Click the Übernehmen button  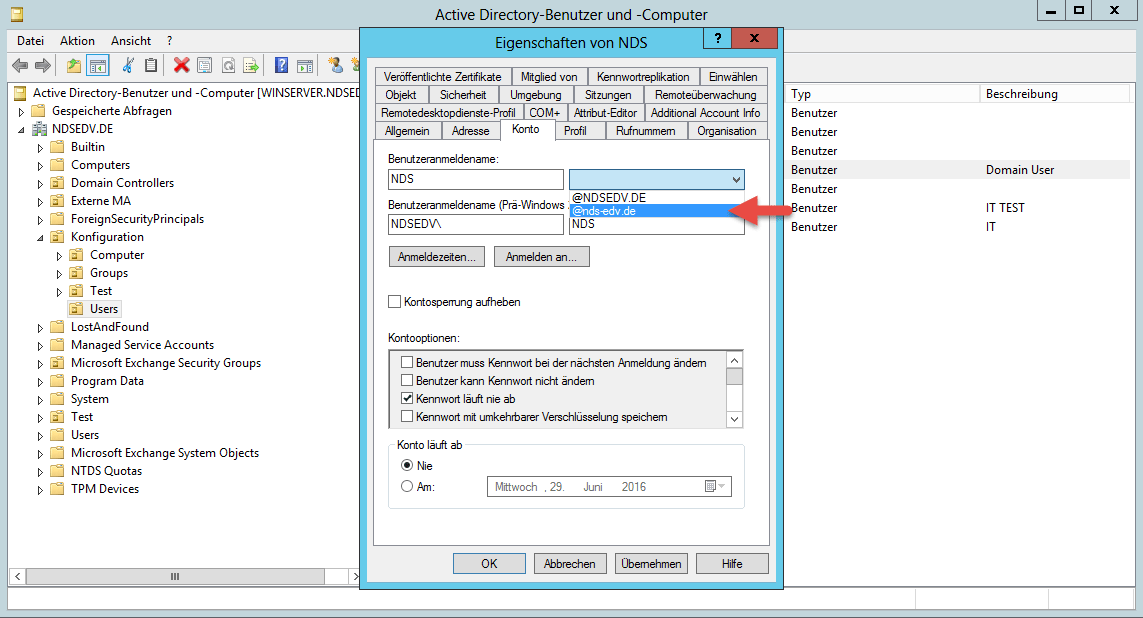point(651,563)
